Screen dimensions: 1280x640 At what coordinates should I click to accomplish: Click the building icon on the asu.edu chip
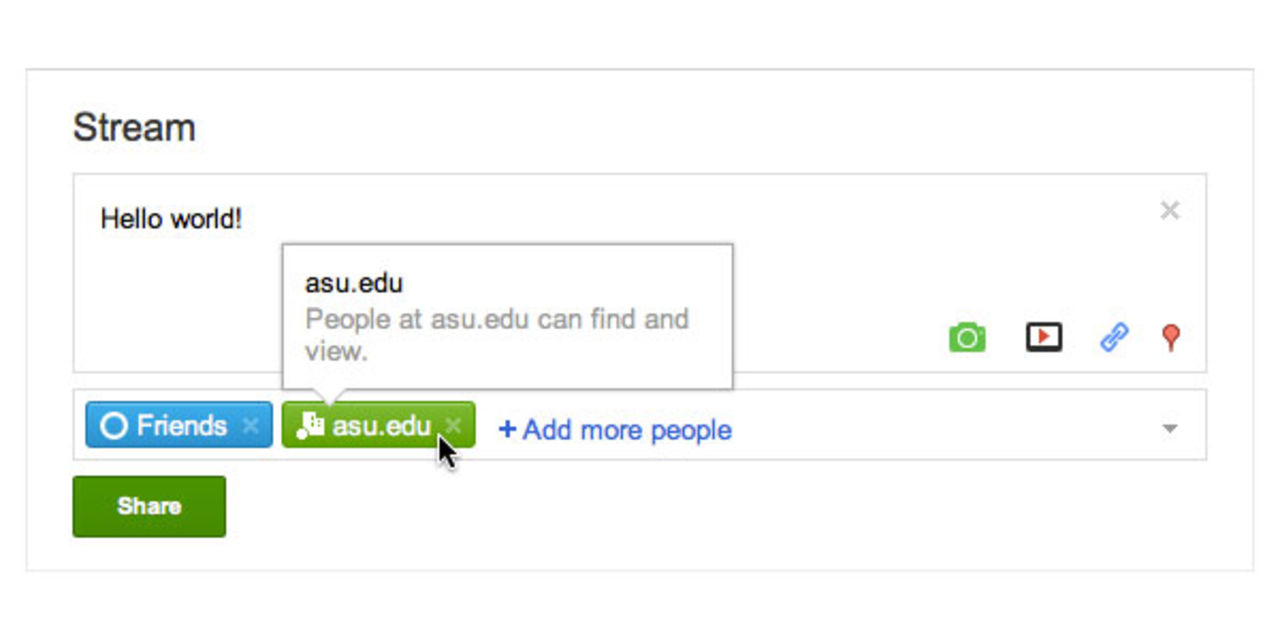tap(311, 426)
